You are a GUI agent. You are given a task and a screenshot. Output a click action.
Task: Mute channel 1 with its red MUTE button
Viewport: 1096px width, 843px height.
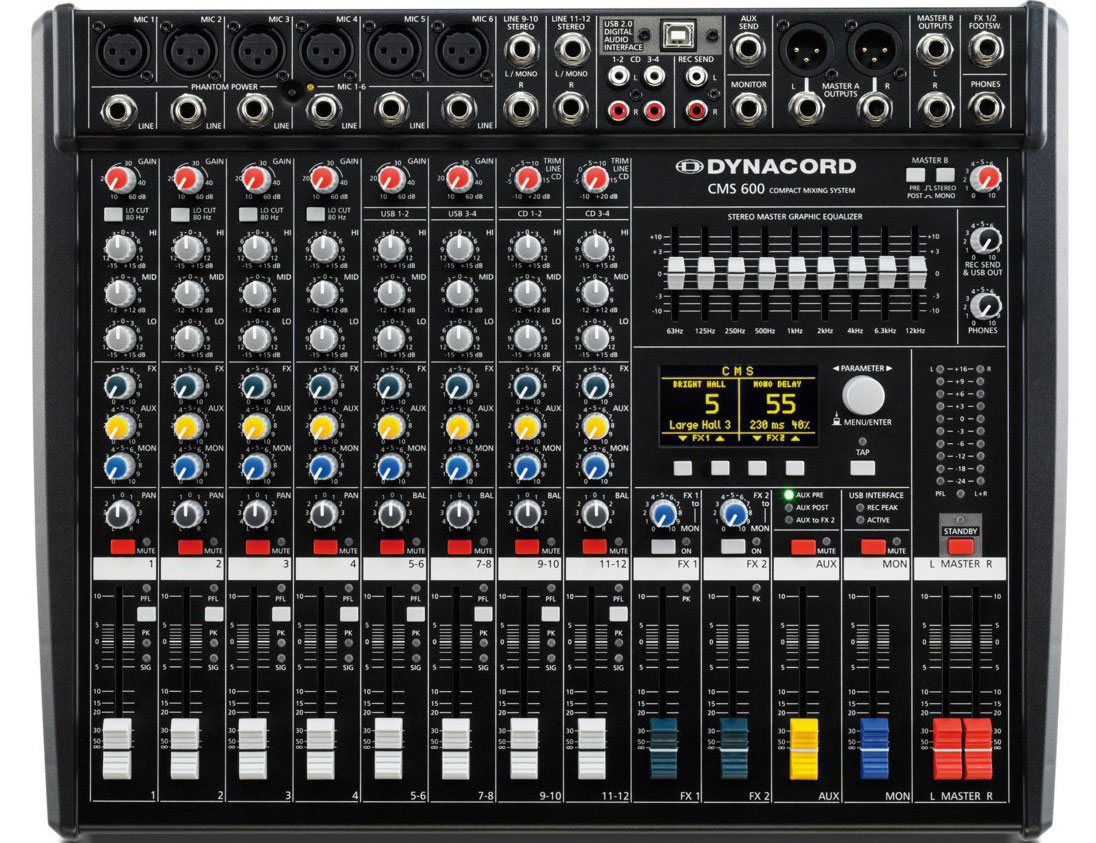[122, 547]
